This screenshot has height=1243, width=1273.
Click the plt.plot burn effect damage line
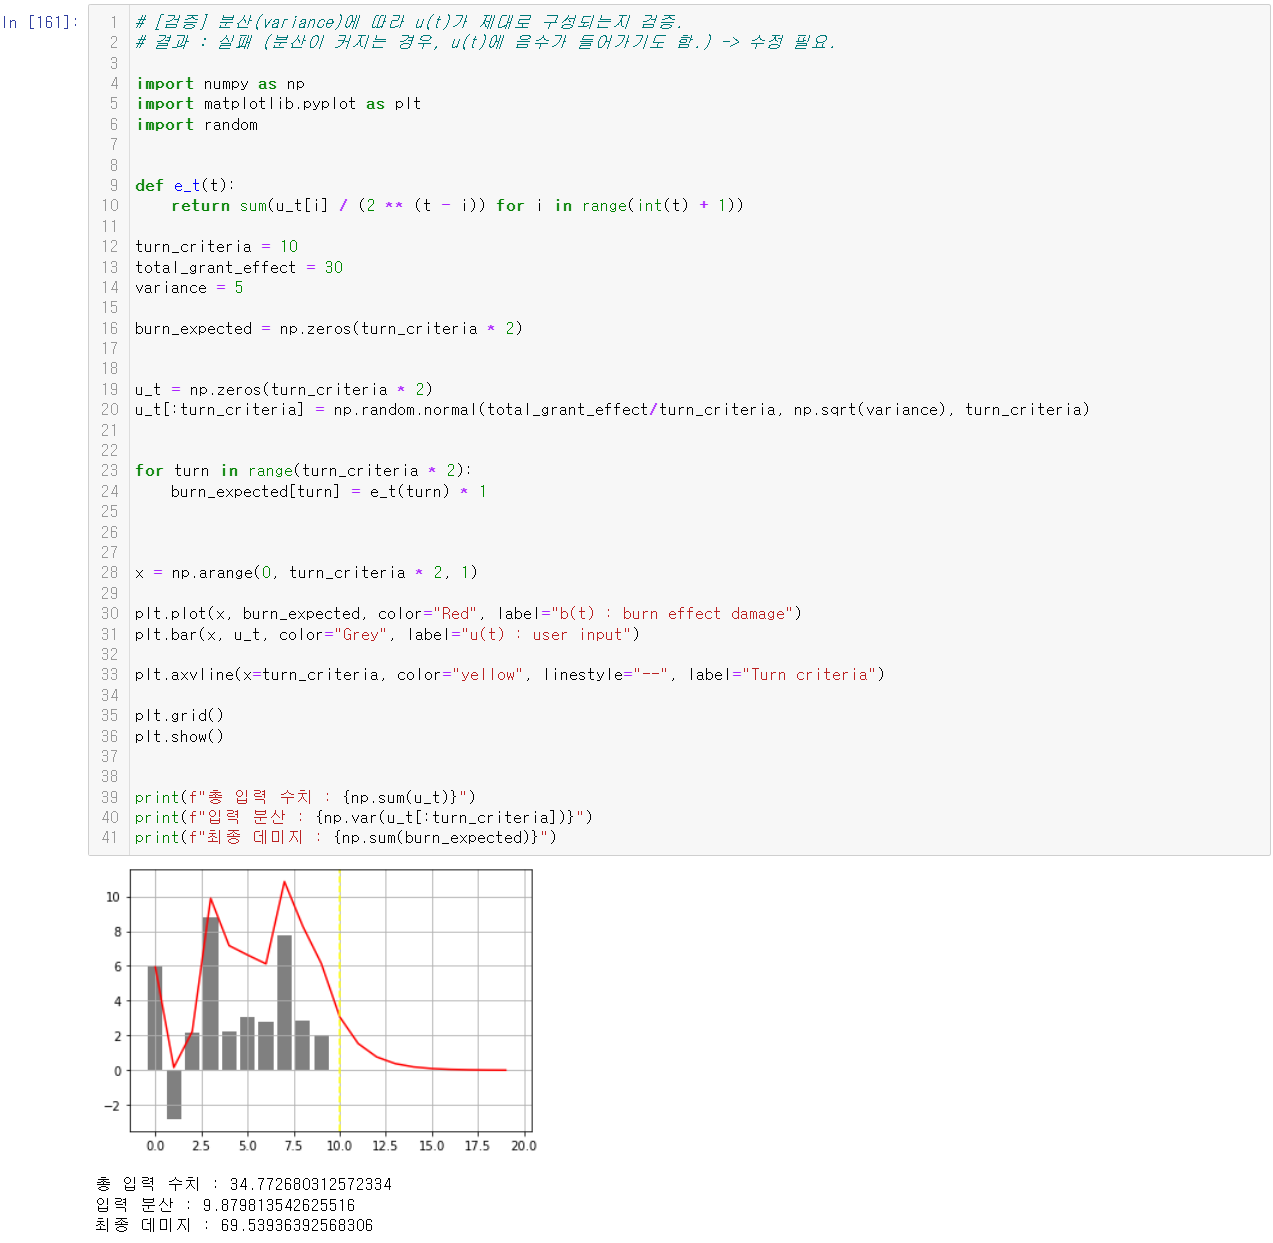pos(468,614)
